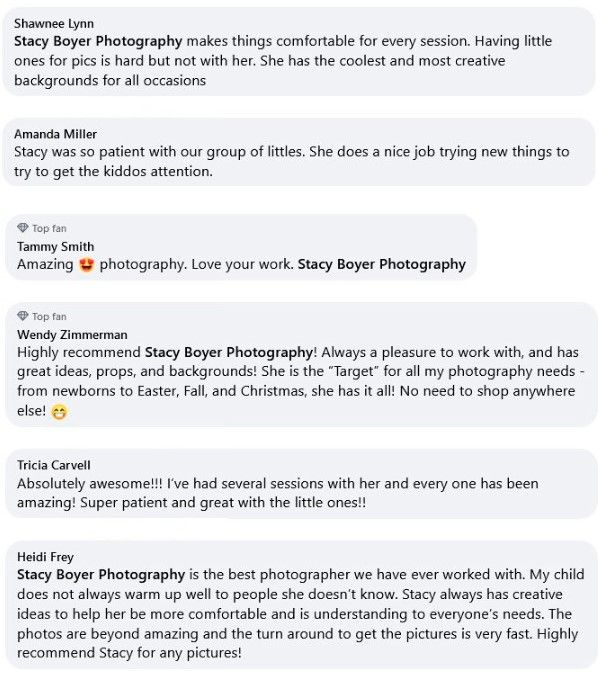Click Stacy Boyer Photography tag in Wendy Zimmerman's comment
The height and width of the screenshot is (679, 604).
229,352
